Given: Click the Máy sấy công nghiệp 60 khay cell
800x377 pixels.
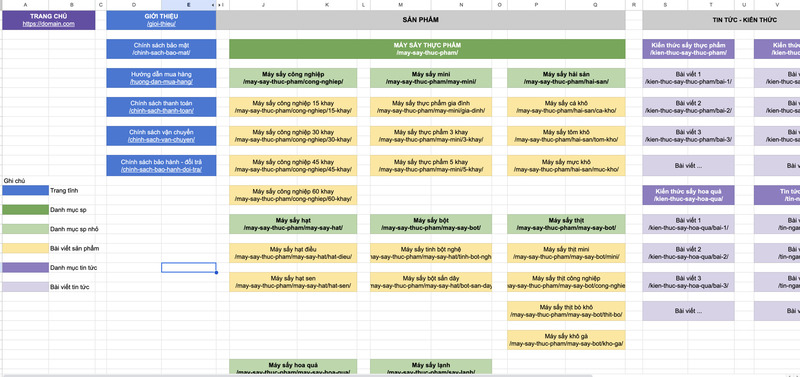Looking at the screenshot, I should (293, 195).
